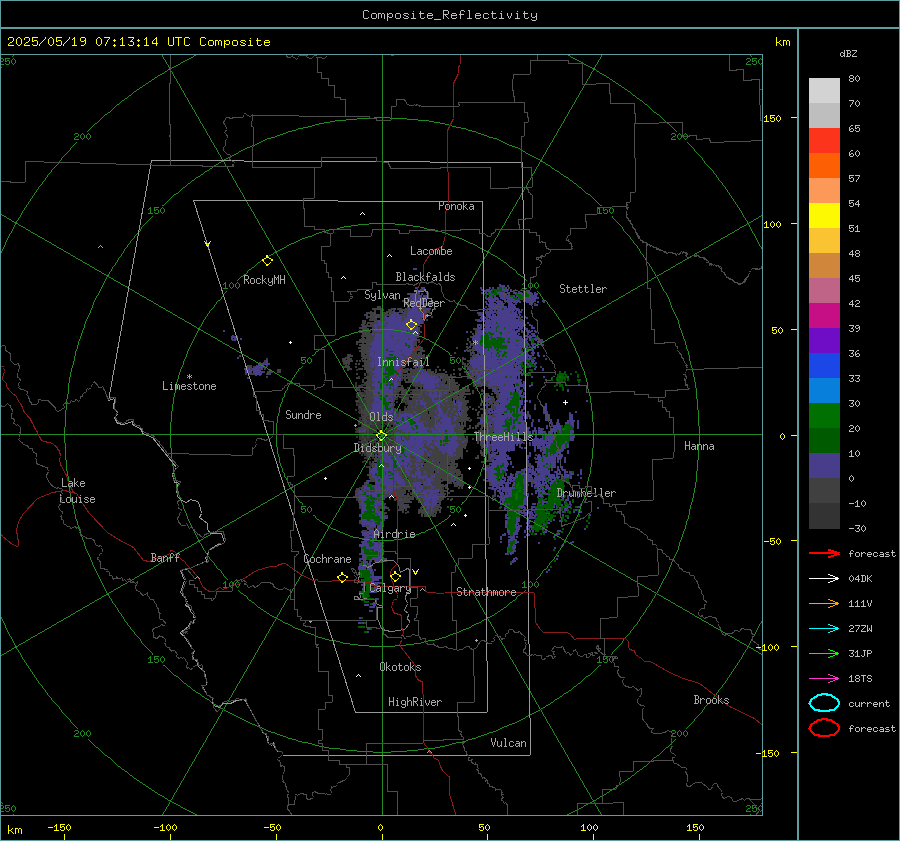Click the 39-42 dBZ magenta swatch
The image size is (900, 841).
coord(824,316)
